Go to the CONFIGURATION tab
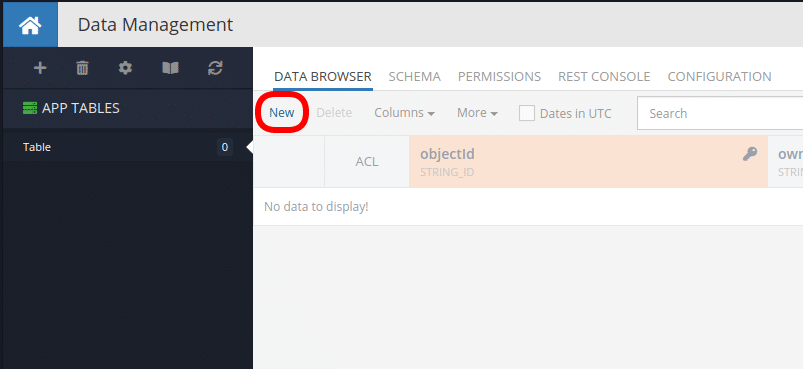 pyautogui.click(x=720, y=77)
